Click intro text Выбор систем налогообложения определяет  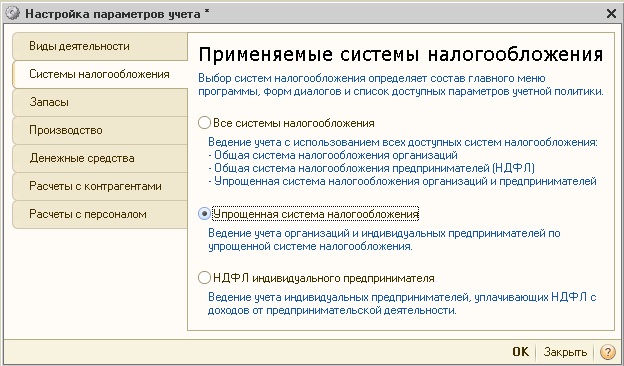click(x=401, y=85)
